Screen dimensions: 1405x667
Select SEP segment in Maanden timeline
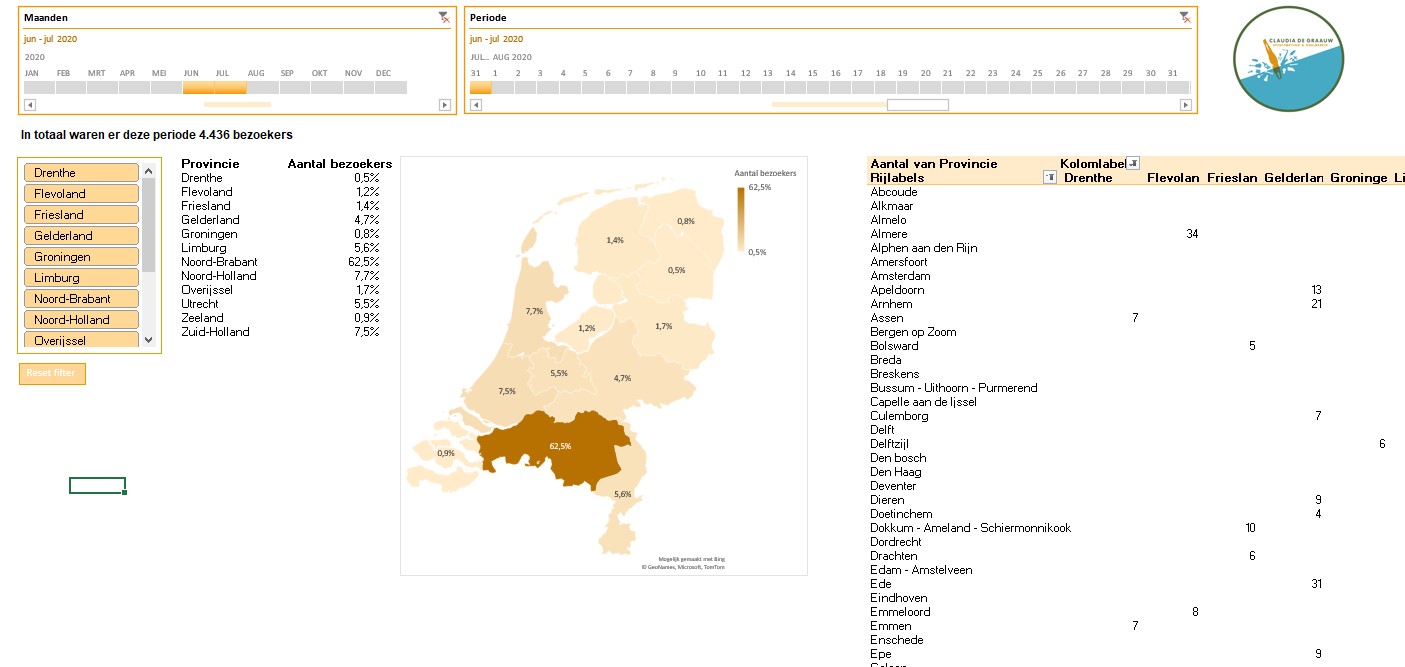(295, 87)
